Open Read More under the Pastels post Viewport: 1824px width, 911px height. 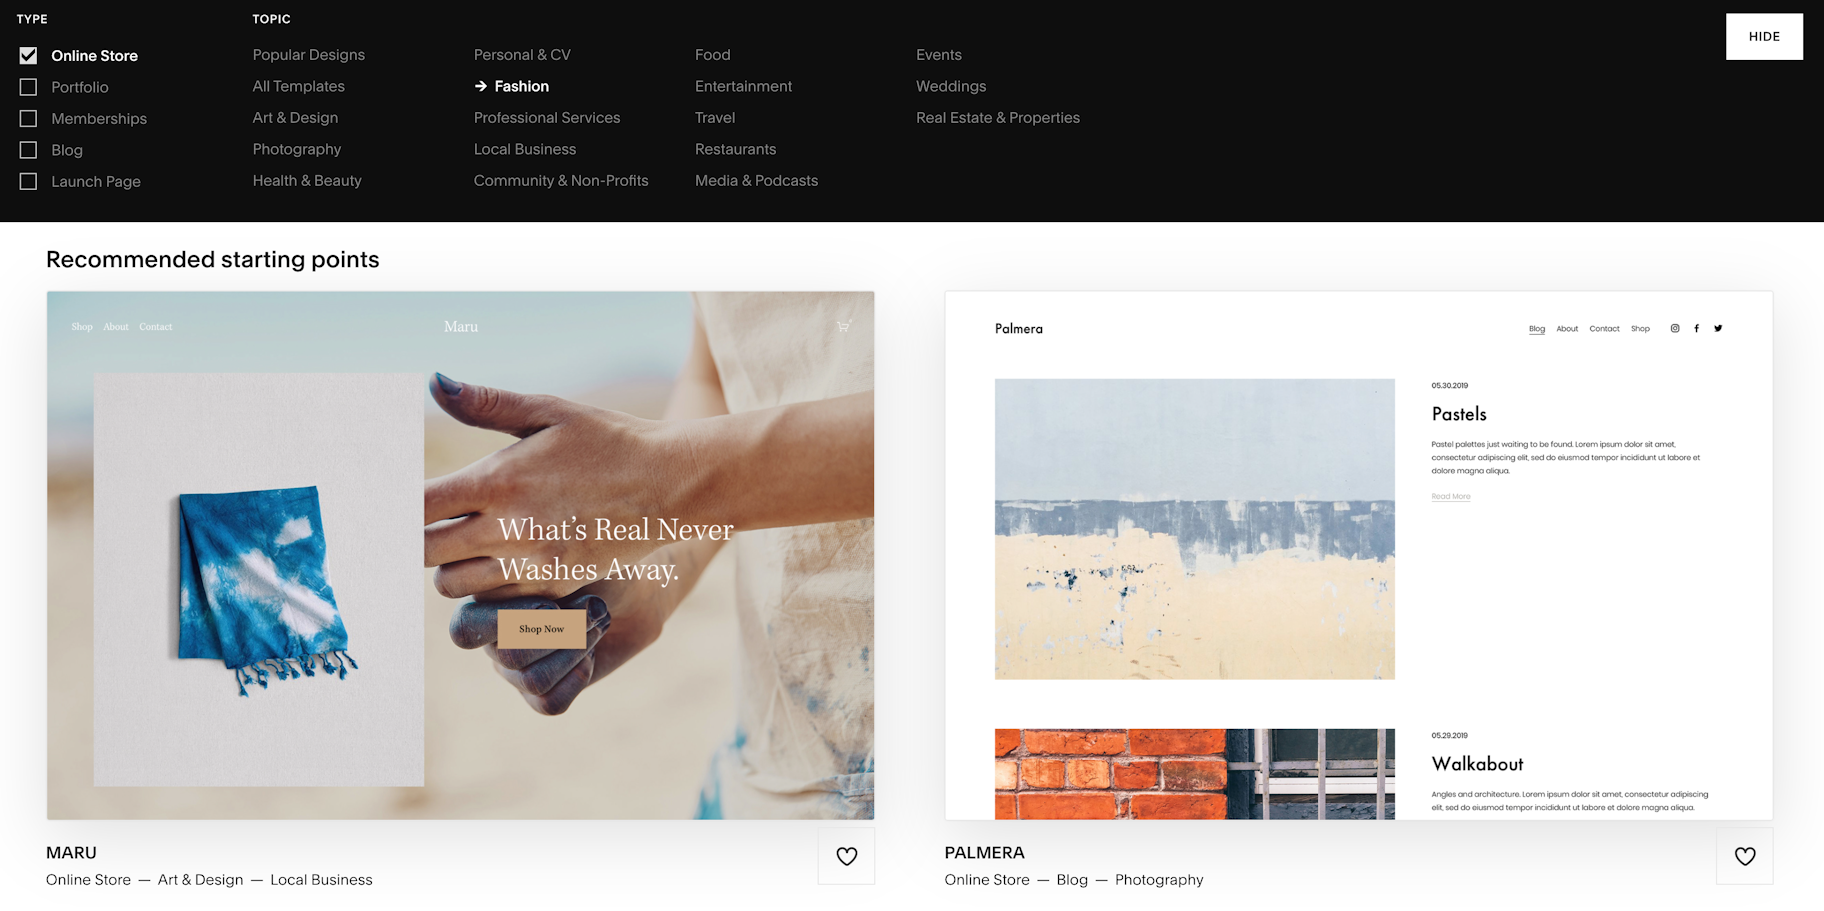point(1451,495)
